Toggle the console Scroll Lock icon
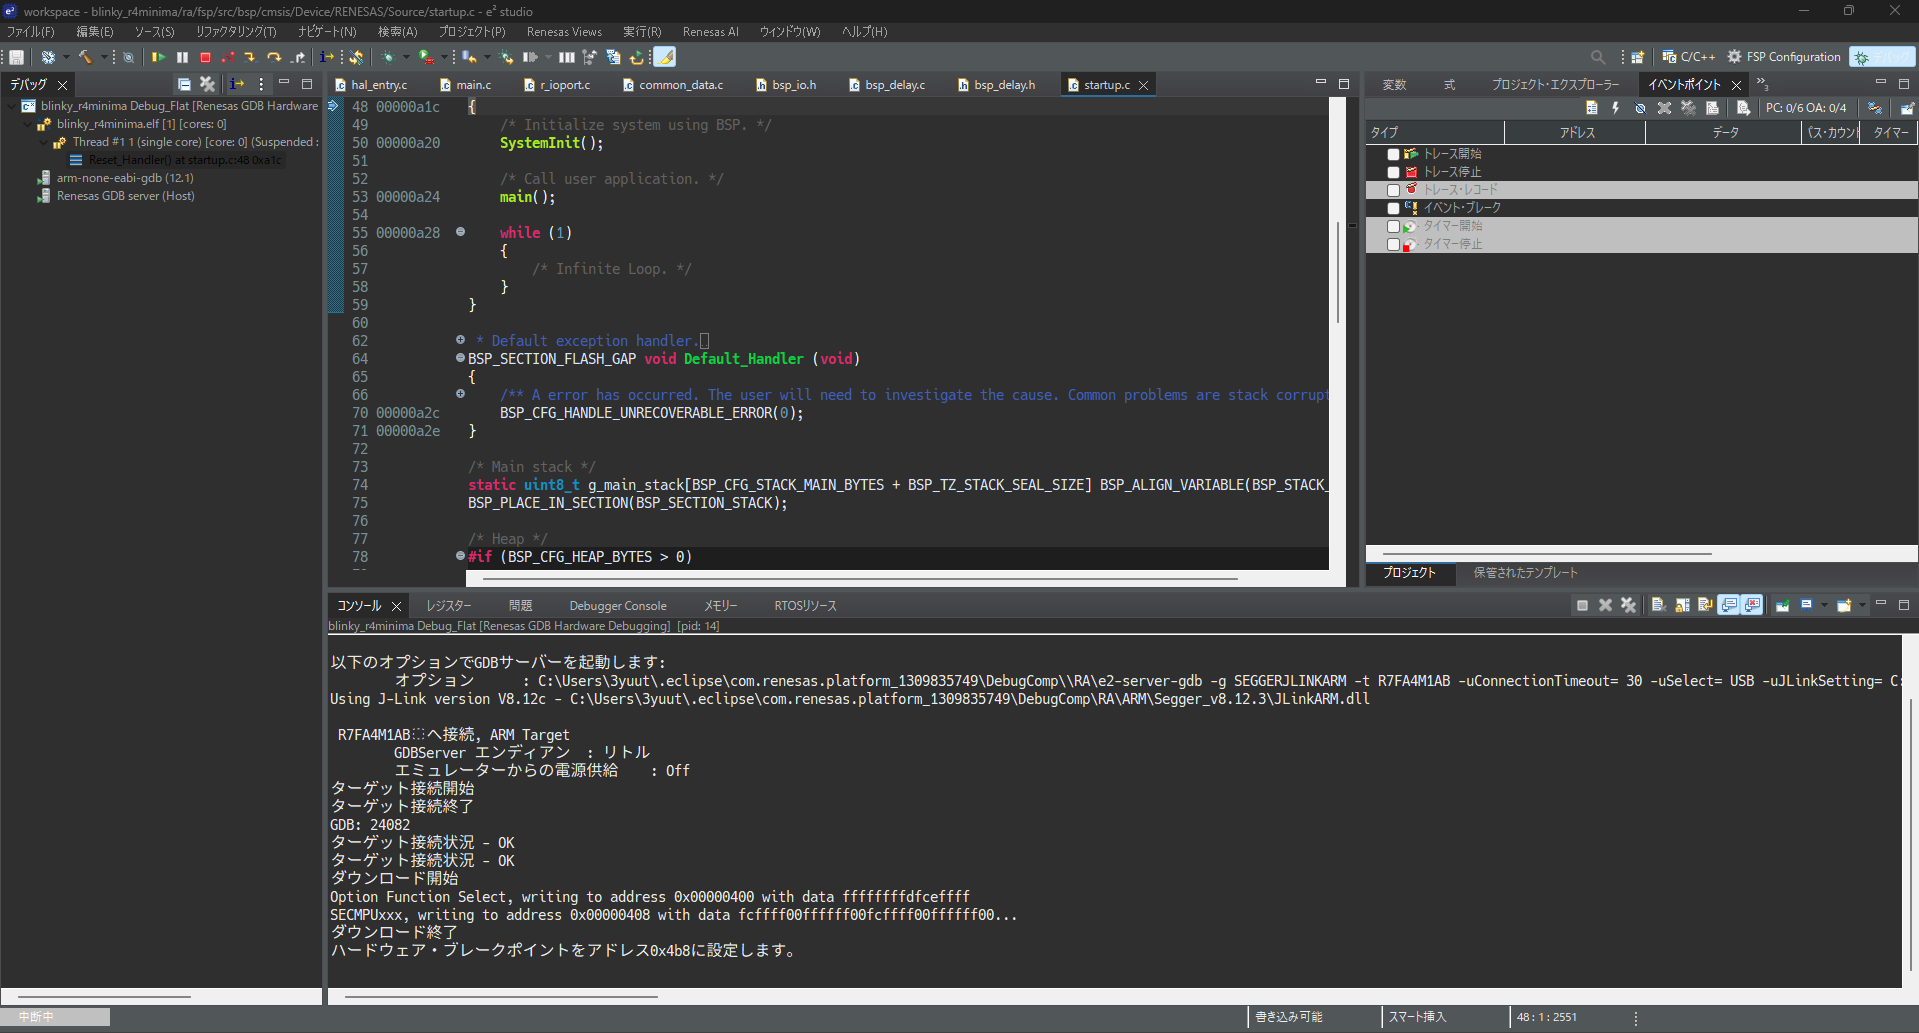 click(1682, 605)
